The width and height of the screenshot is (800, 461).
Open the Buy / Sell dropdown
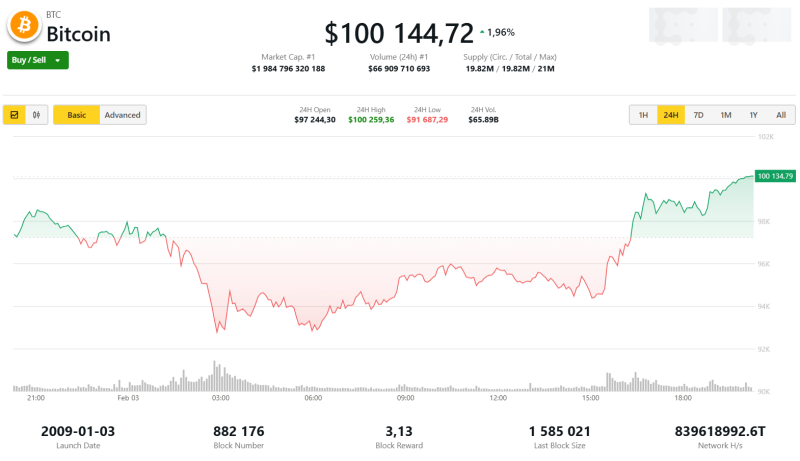pos(38,61)
